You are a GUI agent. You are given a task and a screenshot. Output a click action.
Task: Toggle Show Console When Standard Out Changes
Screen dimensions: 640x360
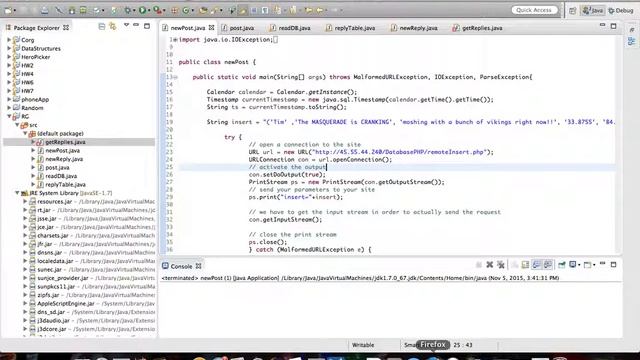(536, 265)
